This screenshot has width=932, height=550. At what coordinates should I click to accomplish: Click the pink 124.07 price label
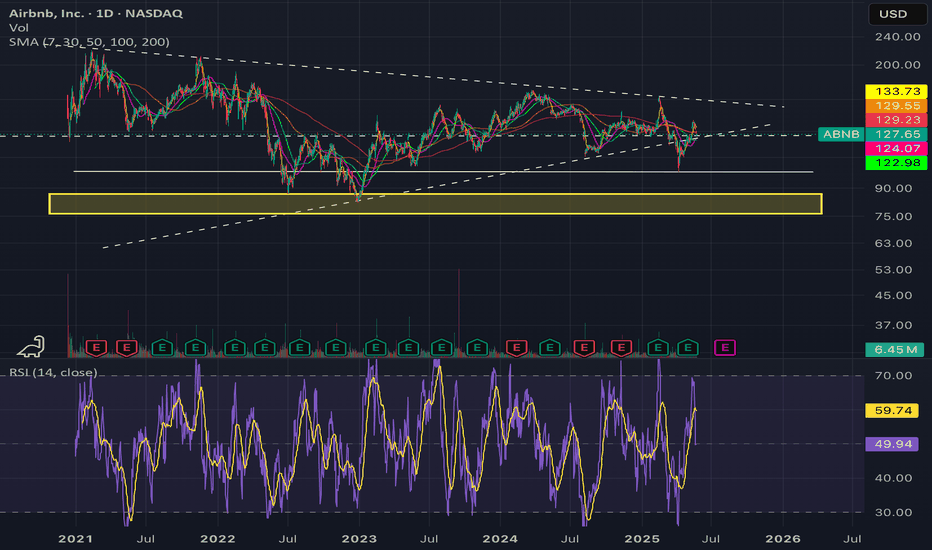pyautogui.click(x=896, y=148)
